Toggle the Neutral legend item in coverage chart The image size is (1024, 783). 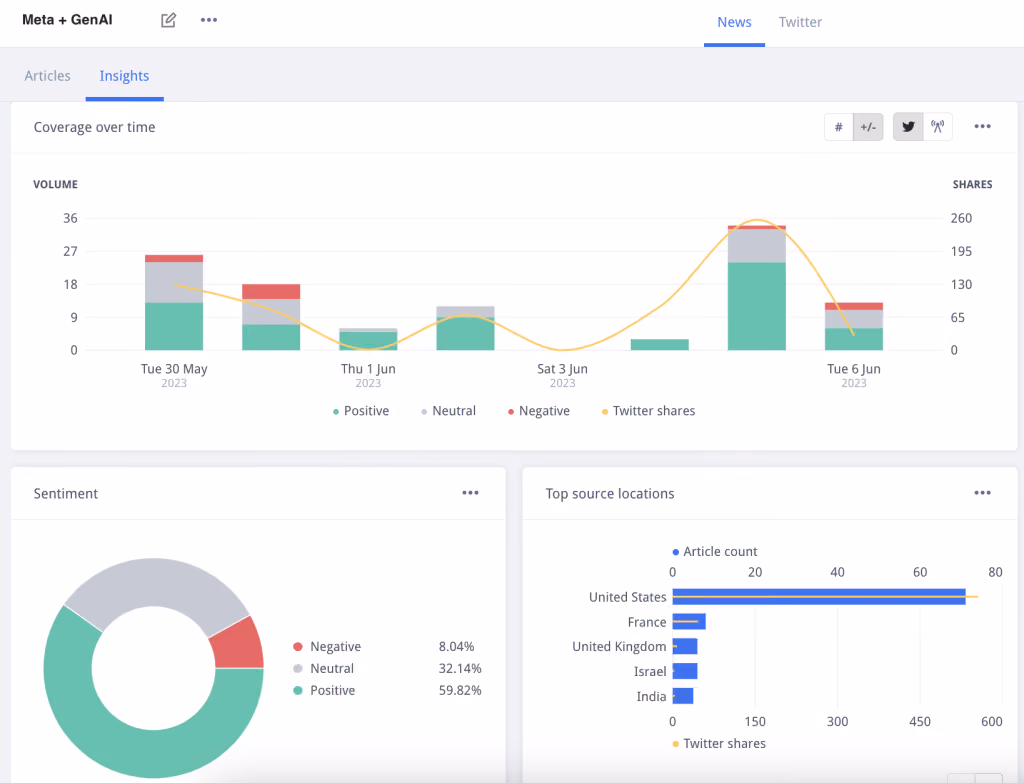tap(448, 411)
